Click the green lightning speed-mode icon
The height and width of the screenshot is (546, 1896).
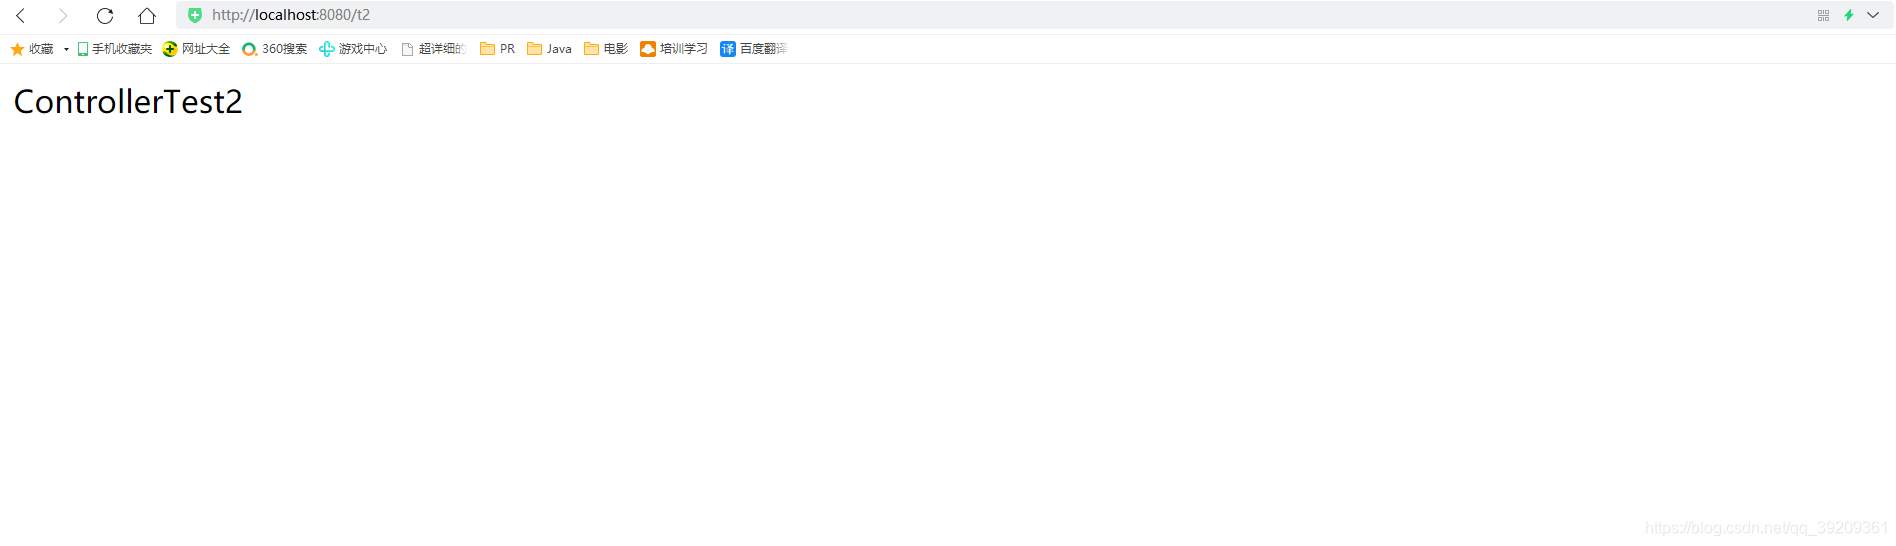[x=1849, y=15]
